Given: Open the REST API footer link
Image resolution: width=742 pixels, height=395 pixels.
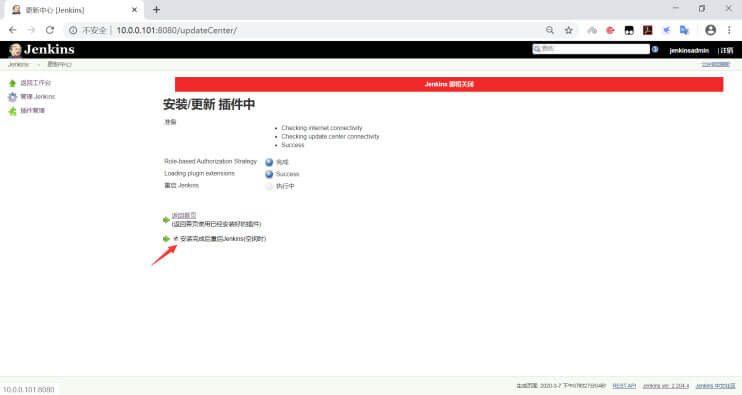Looking at the screenshot, I should pyautogui.click(x=624, y=386).
